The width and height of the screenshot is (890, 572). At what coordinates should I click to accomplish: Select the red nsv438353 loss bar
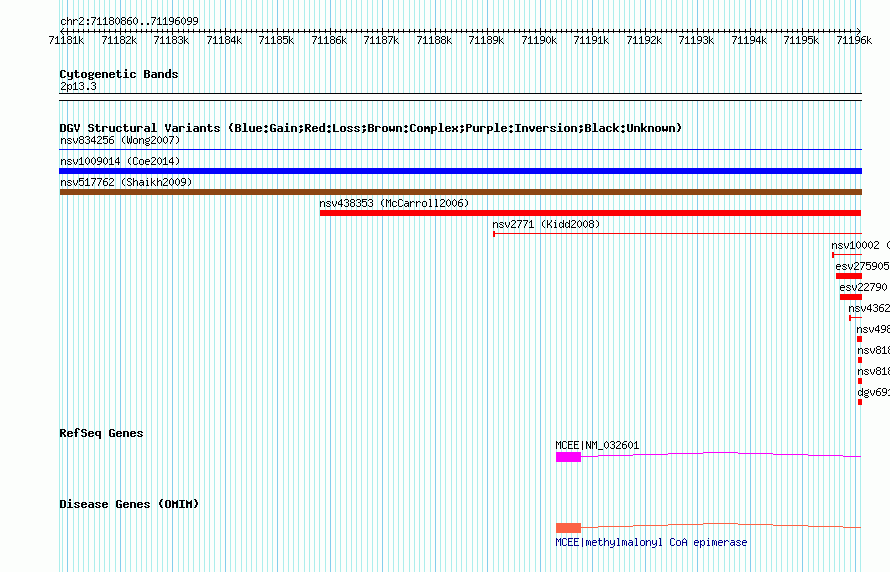pos(590,213)
